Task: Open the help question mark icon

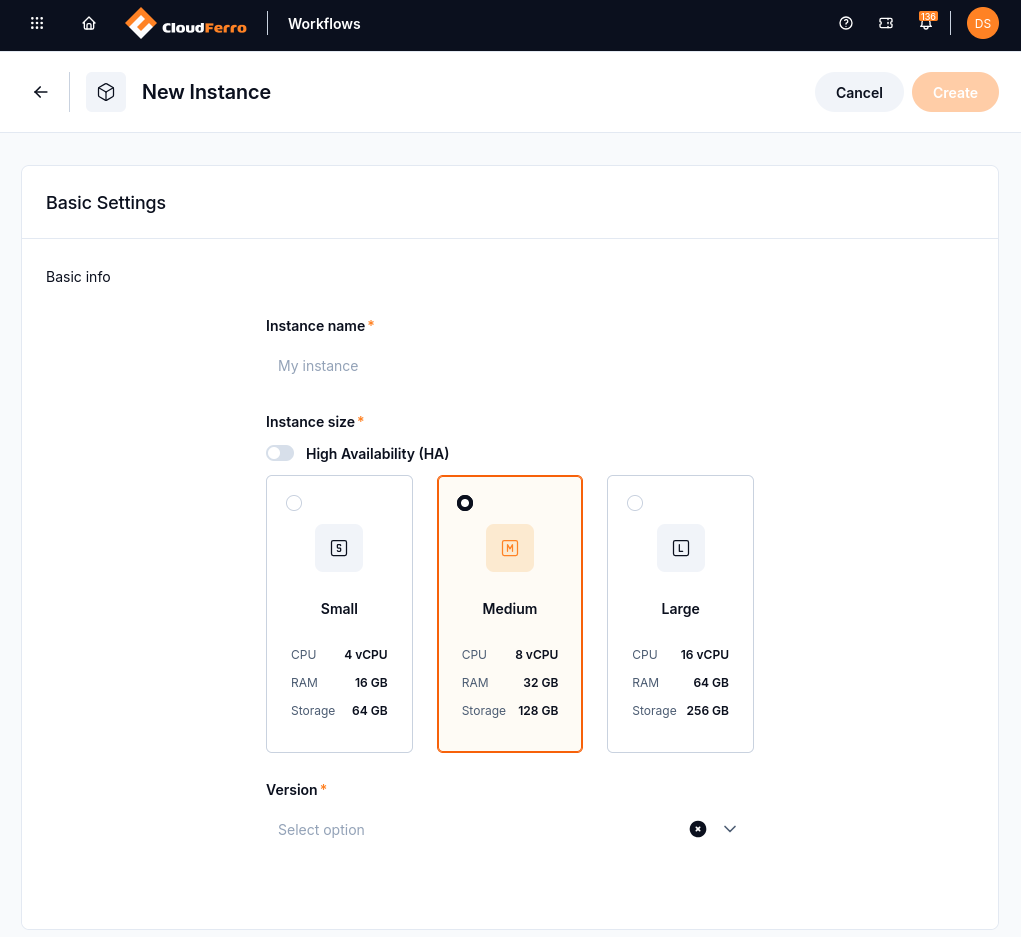Action: pyautogui.click(x=846, y=23)
